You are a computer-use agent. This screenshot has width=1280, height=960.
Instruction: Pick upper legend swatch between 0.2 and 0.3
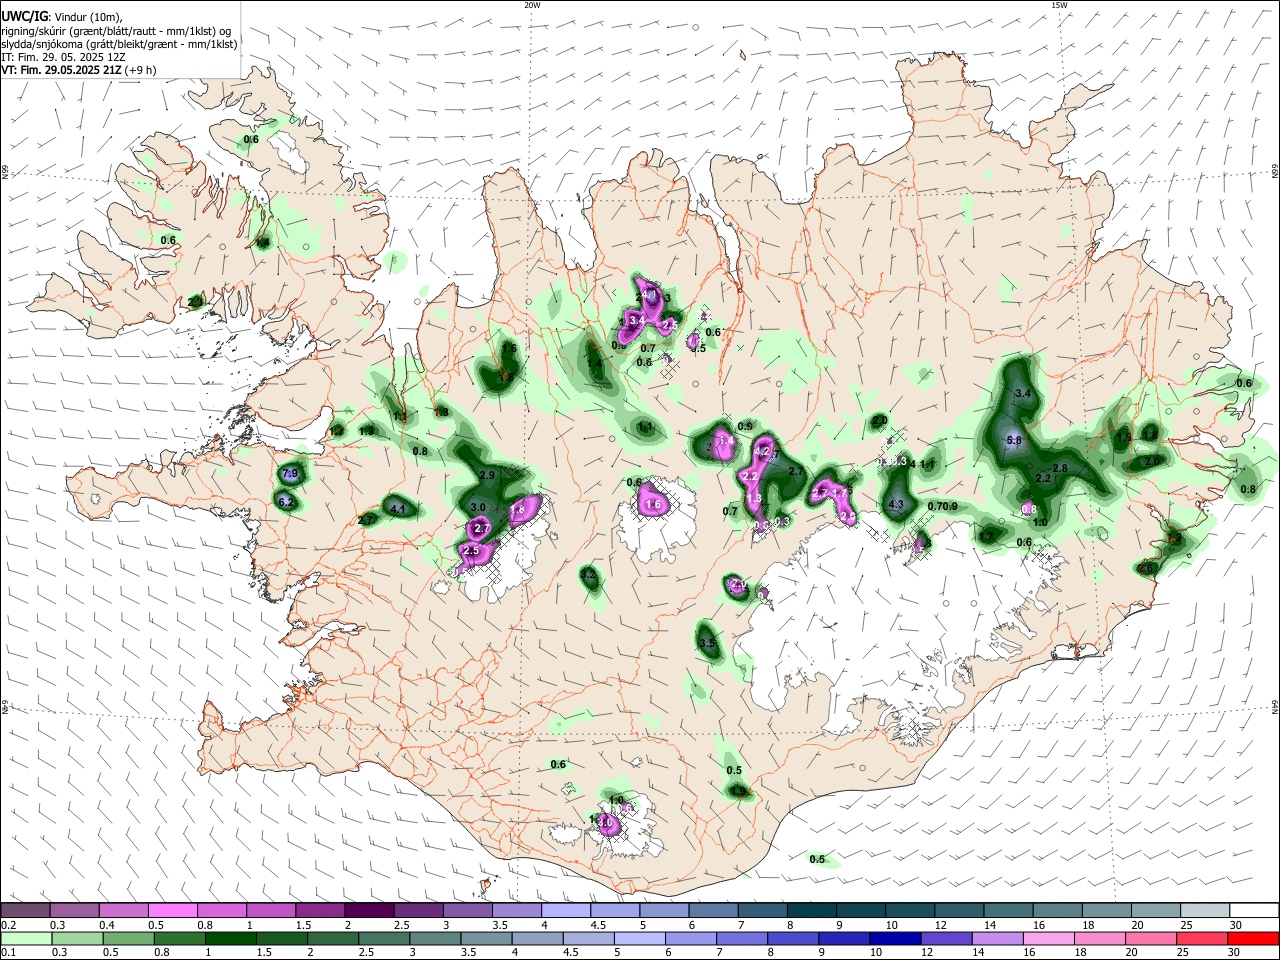tap(25, 911)
